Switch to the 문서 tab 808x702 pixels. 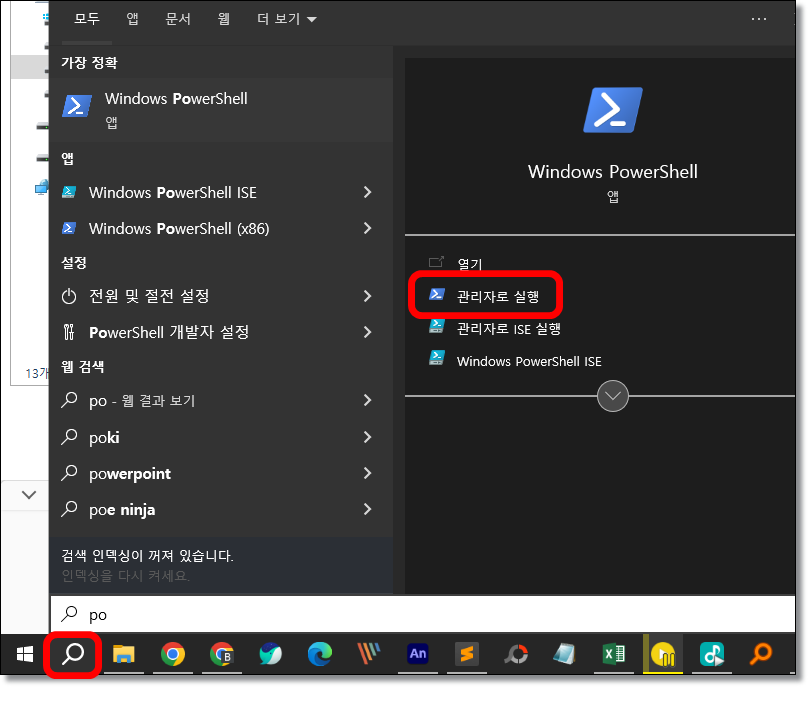click(178, 18)
